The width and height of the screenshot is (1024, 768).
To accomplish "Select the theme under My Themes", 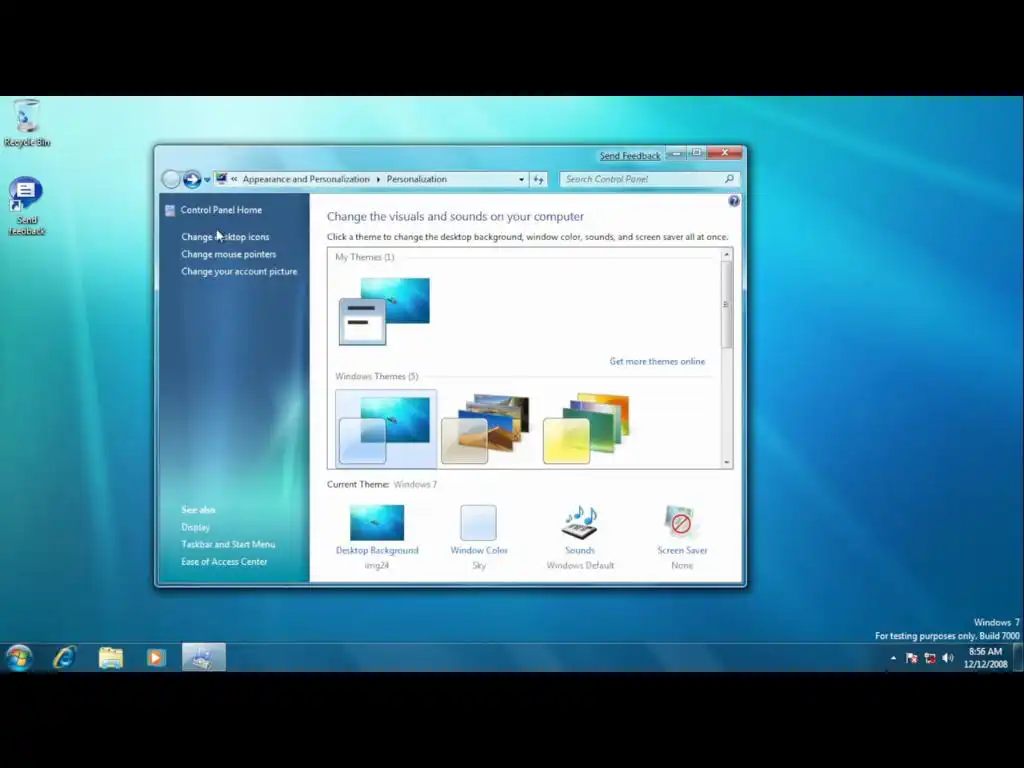I will pyautogui.click(x=385, y=311).
